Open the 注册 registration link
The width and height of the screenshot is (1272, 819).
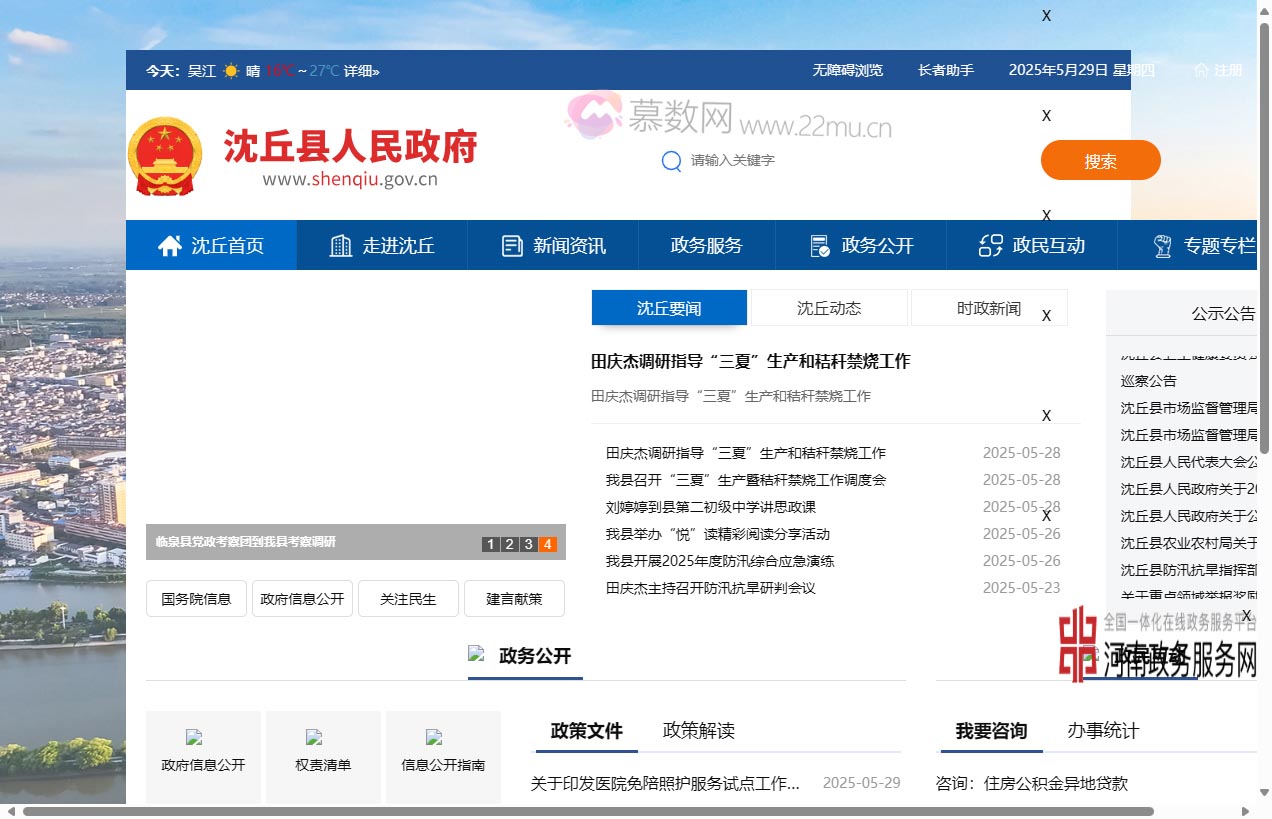click(1229, 70)
